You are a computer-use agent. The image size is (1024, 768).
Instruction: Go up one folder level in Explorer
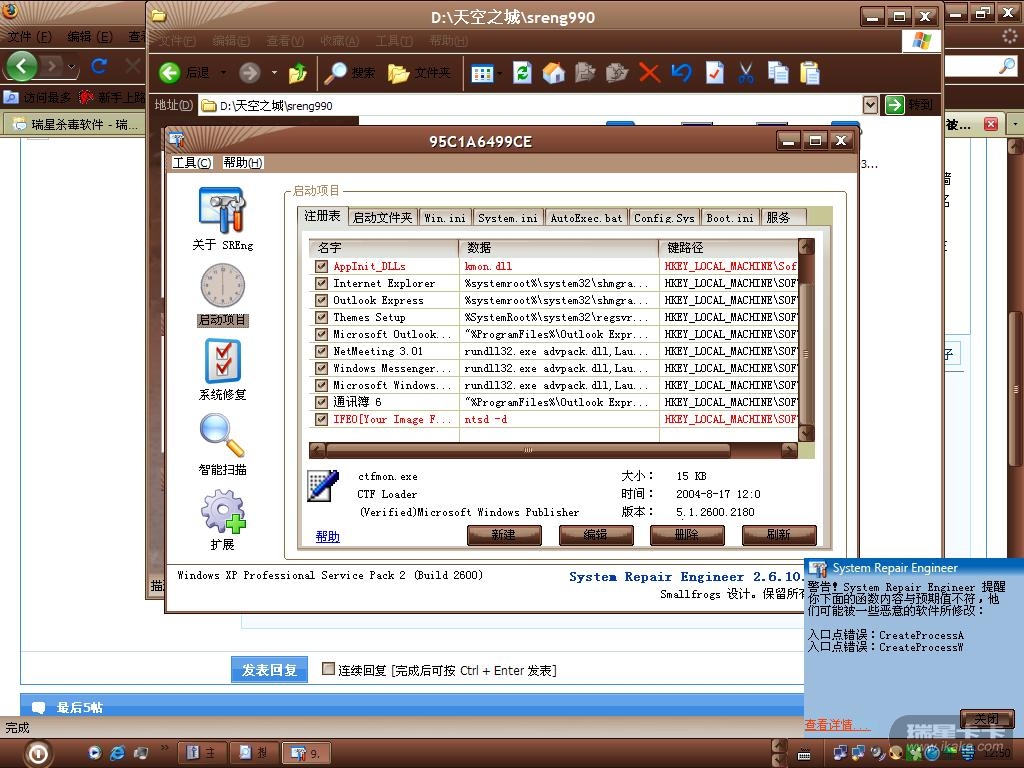pos(298,72)
